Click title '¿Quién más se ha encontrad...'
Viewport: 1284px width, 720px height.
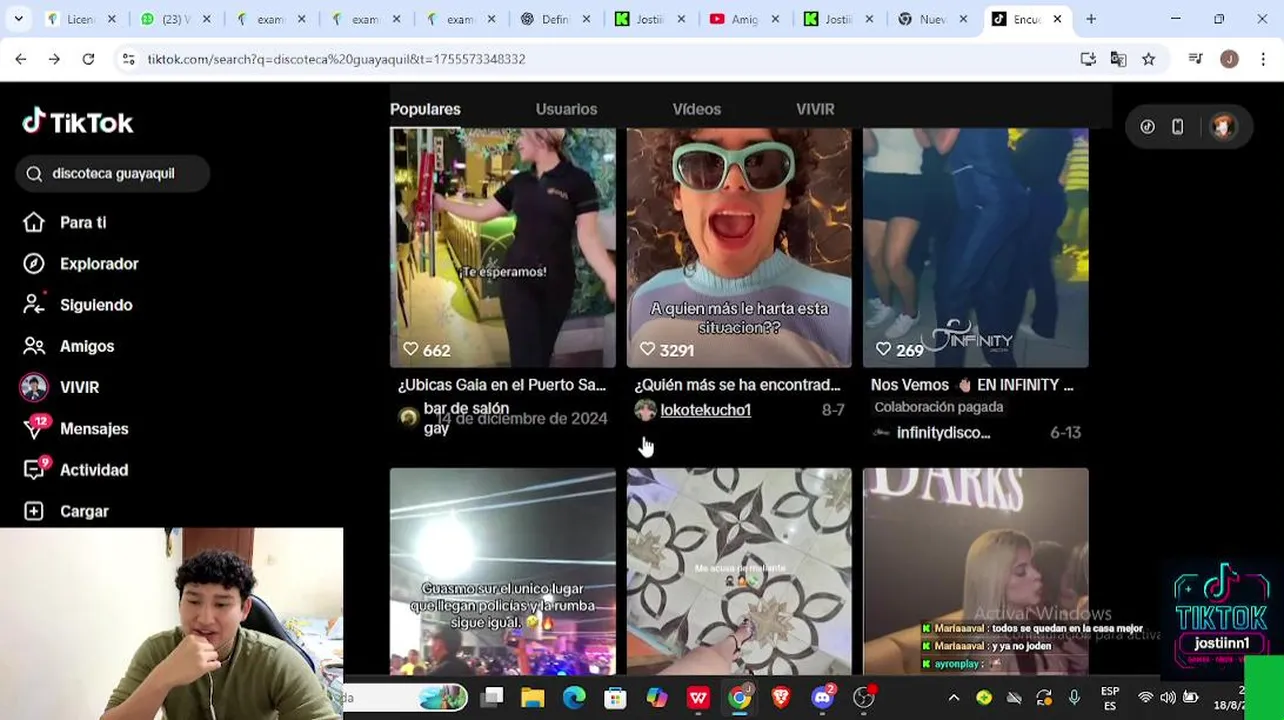tap(737, 385)
